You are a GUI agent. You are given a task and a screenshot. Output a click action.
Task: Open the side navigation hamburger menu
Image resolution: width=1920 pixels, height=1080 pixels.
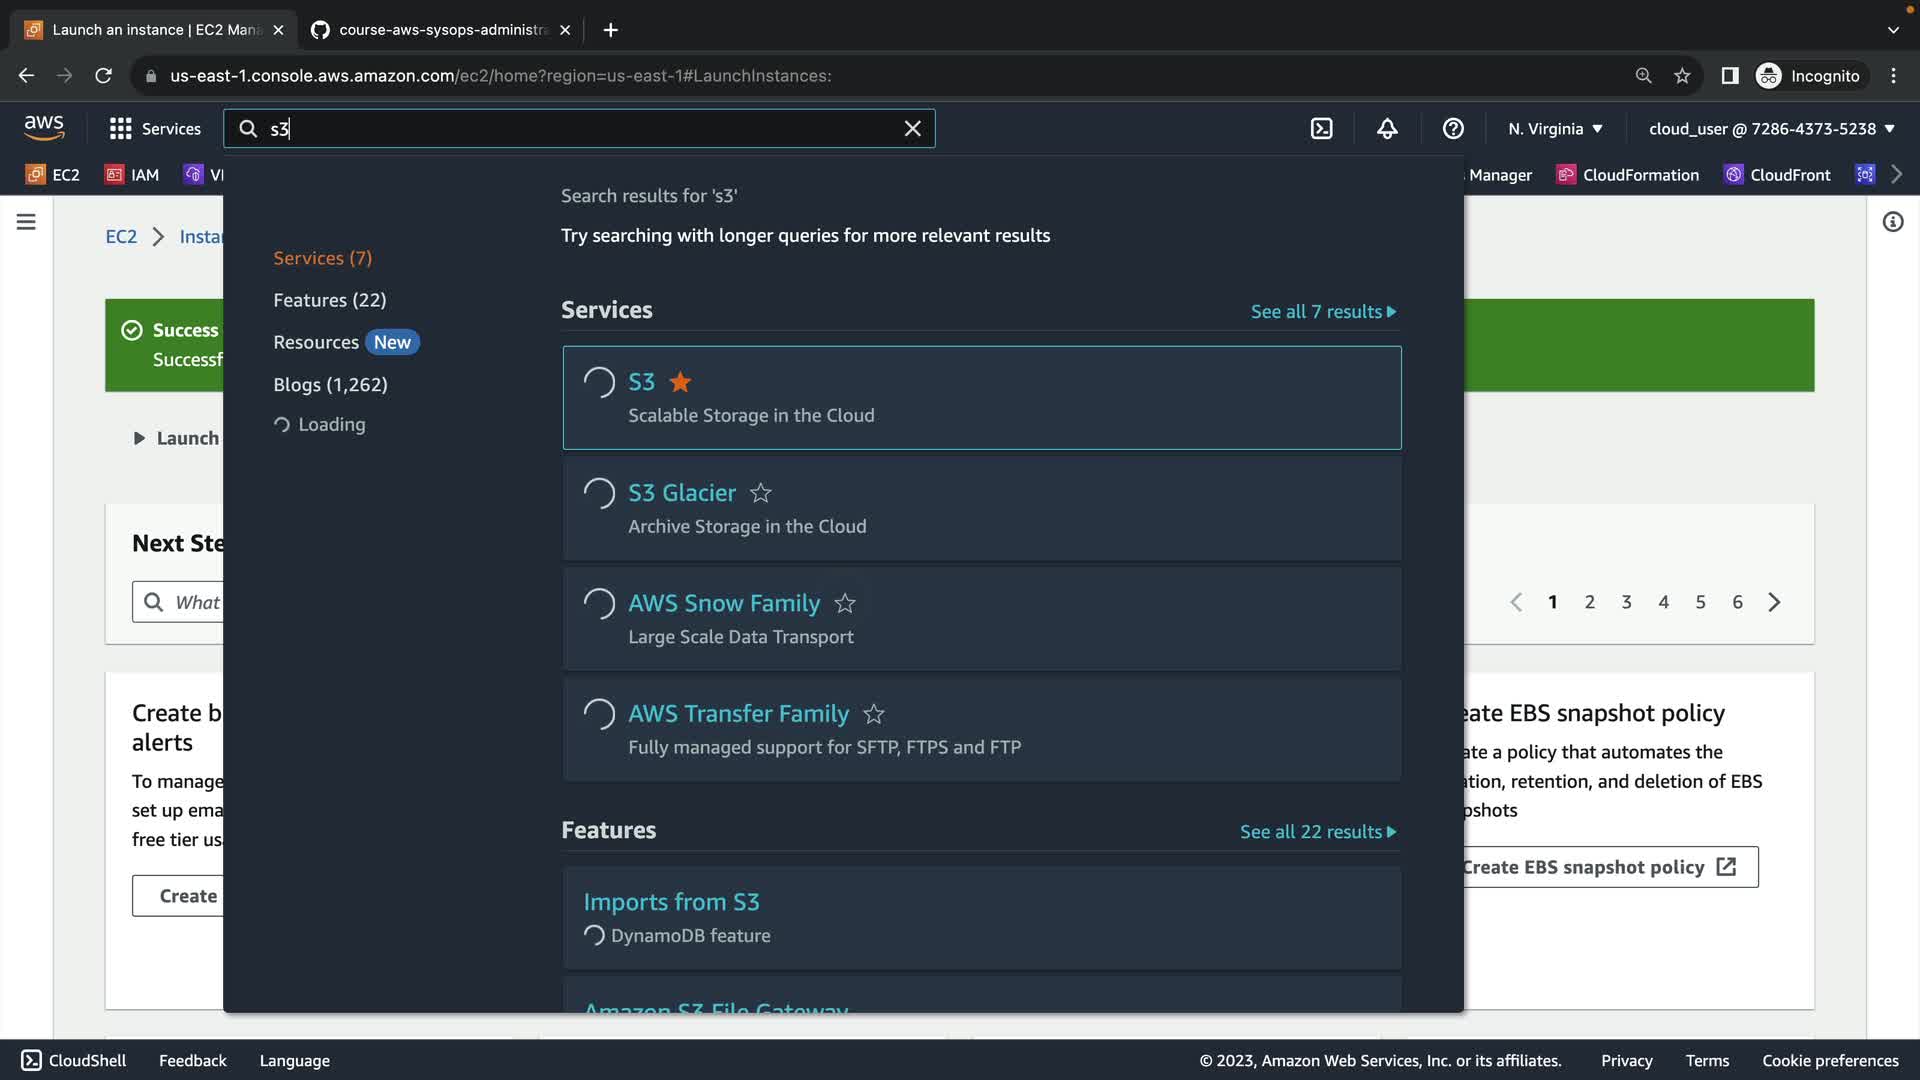point(26,222)
